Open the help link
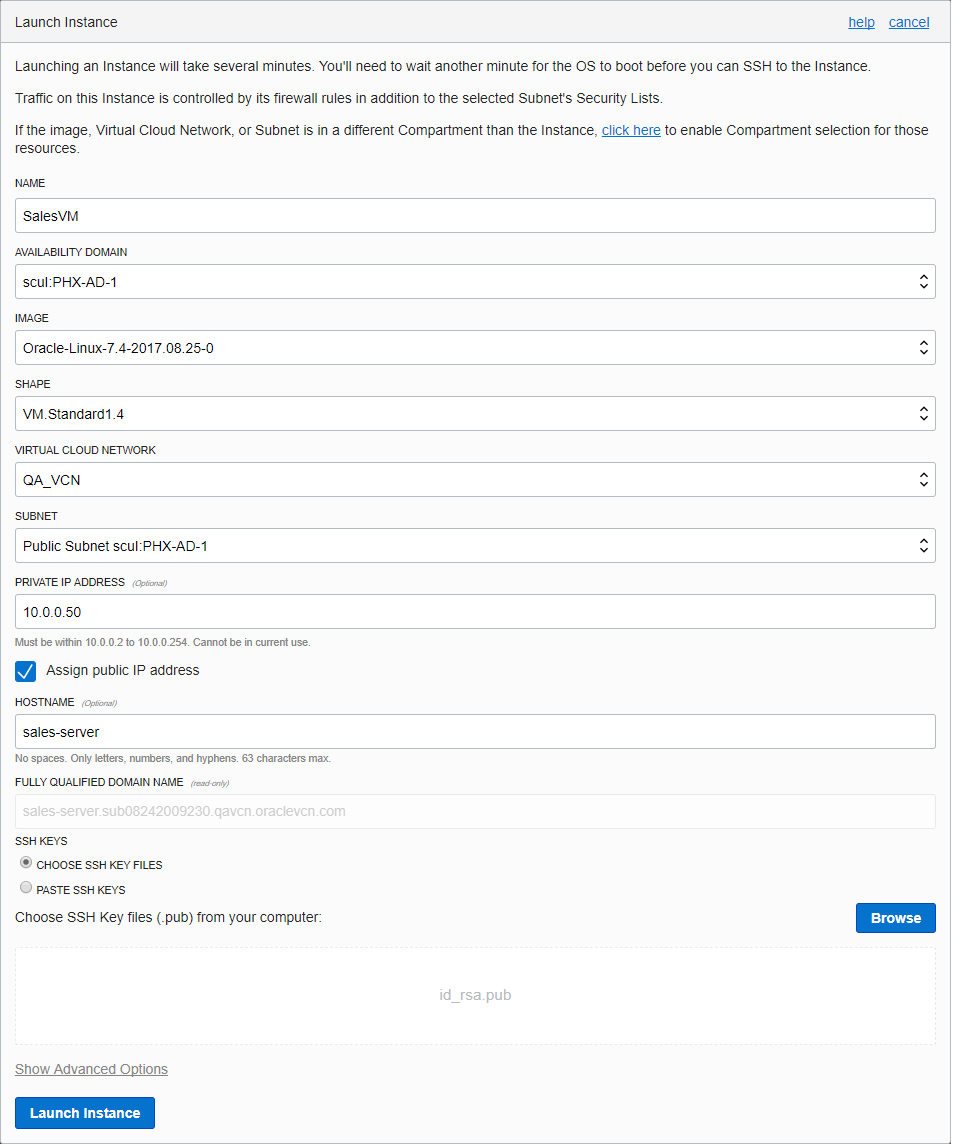953x1146 pixels. [861, 22]
